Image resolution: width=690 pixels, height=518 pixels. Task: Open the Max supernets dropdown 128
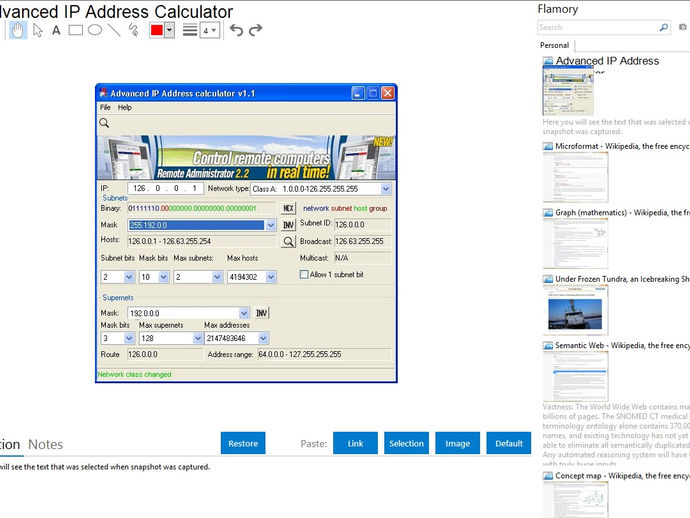click(x=198, y=338)
